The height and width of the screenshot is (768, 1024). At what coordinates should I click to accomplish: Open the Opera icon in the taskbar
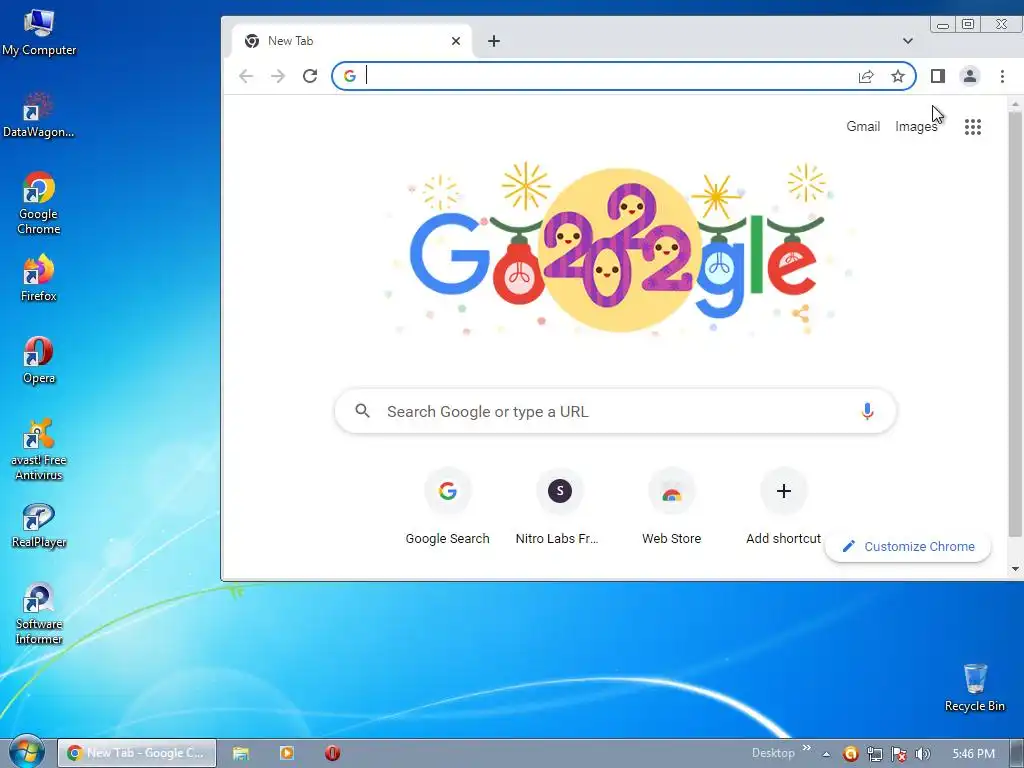tap(332, 753)
